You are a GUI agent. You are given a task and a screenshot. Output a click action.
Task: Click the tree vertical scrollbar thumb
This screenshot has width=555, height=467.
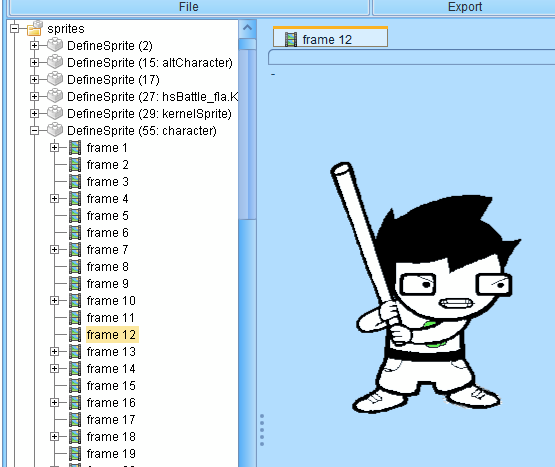click(247, 134)
